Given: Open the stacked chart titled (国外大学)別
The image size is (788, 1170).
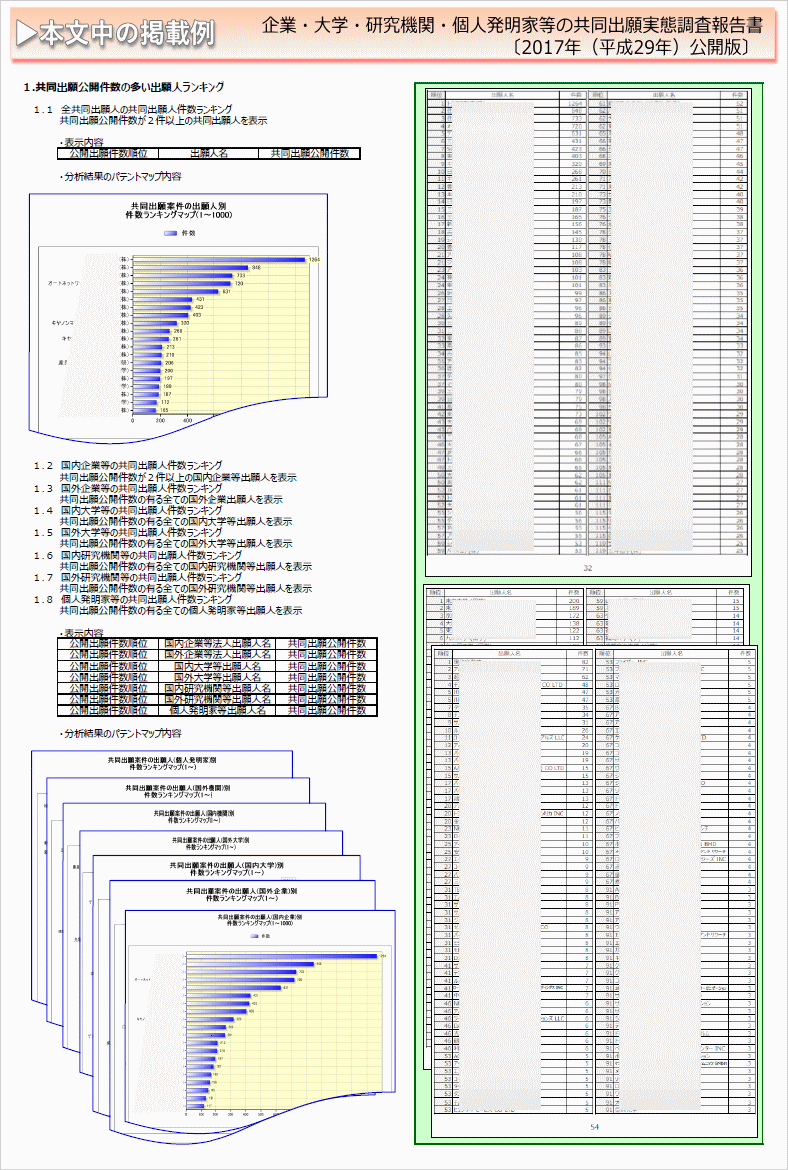Looking at the screenshot, I should (212, 842).
